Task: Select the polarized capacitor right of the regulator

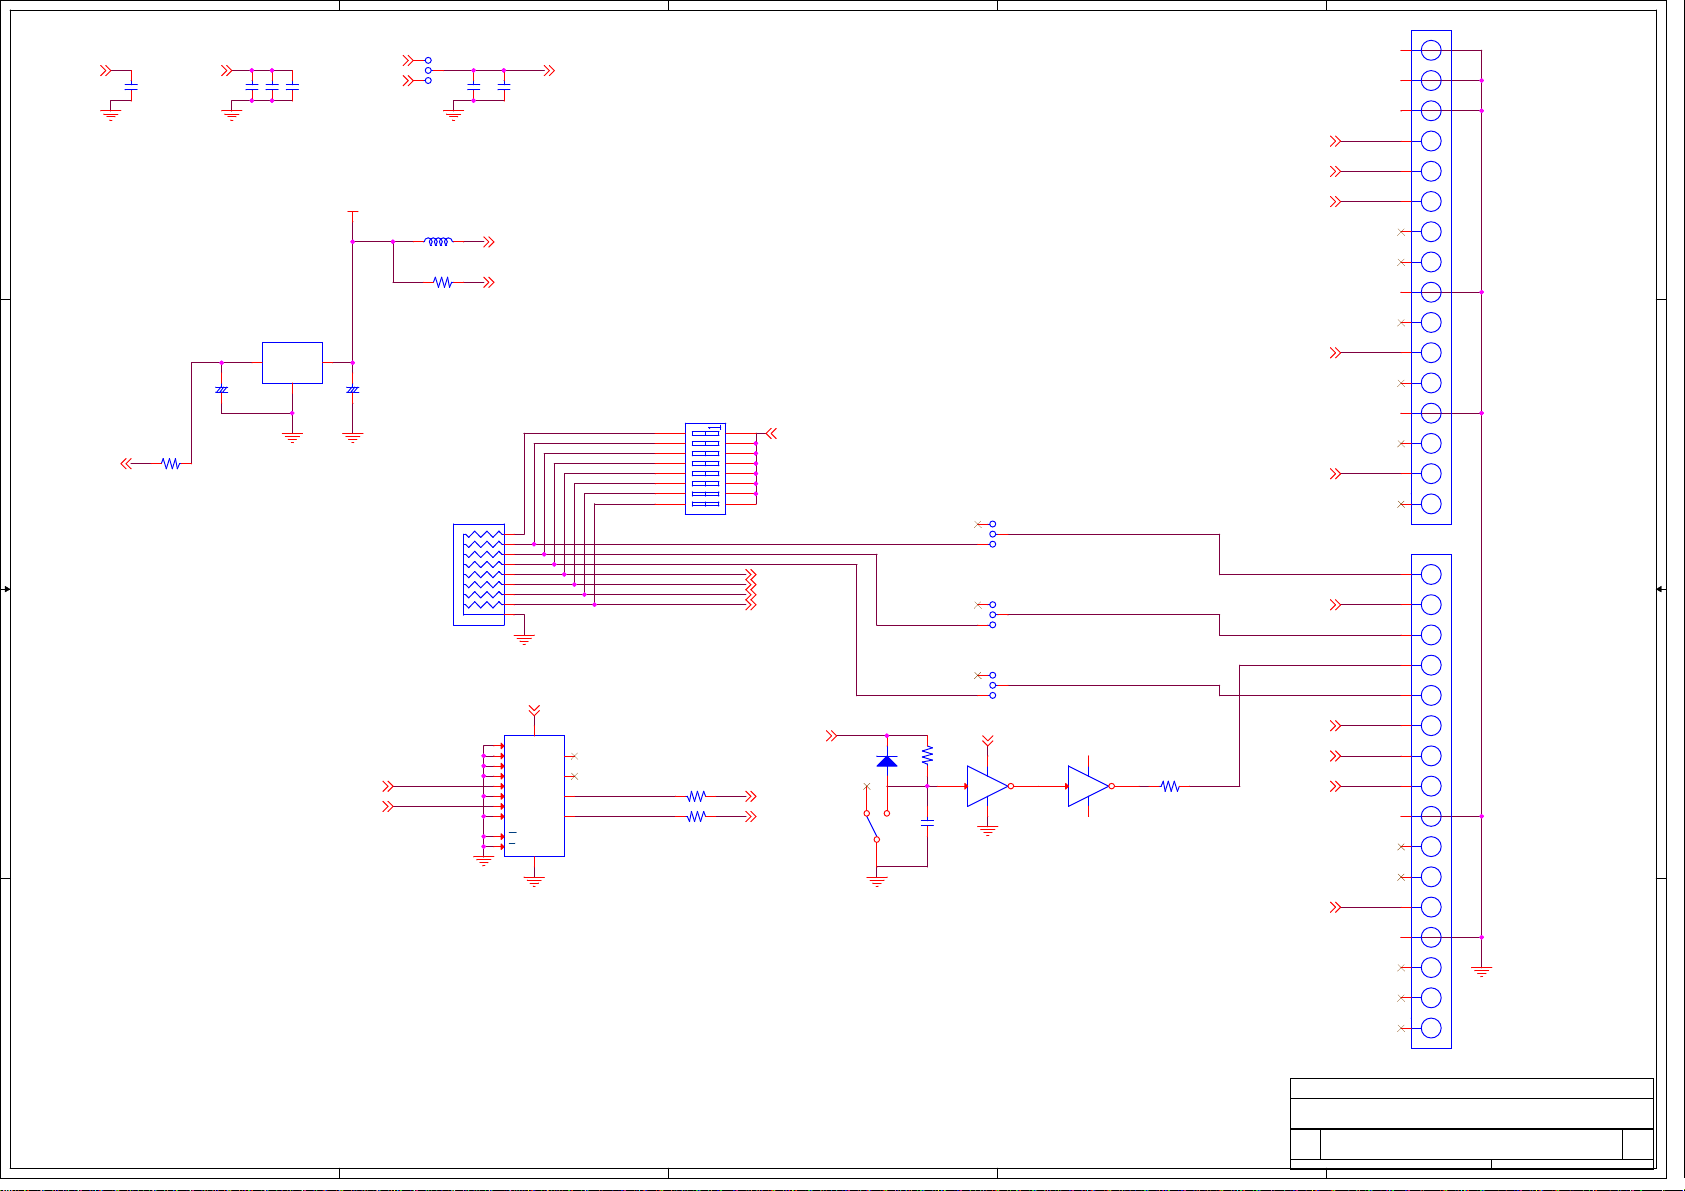Action: point(352,389)
